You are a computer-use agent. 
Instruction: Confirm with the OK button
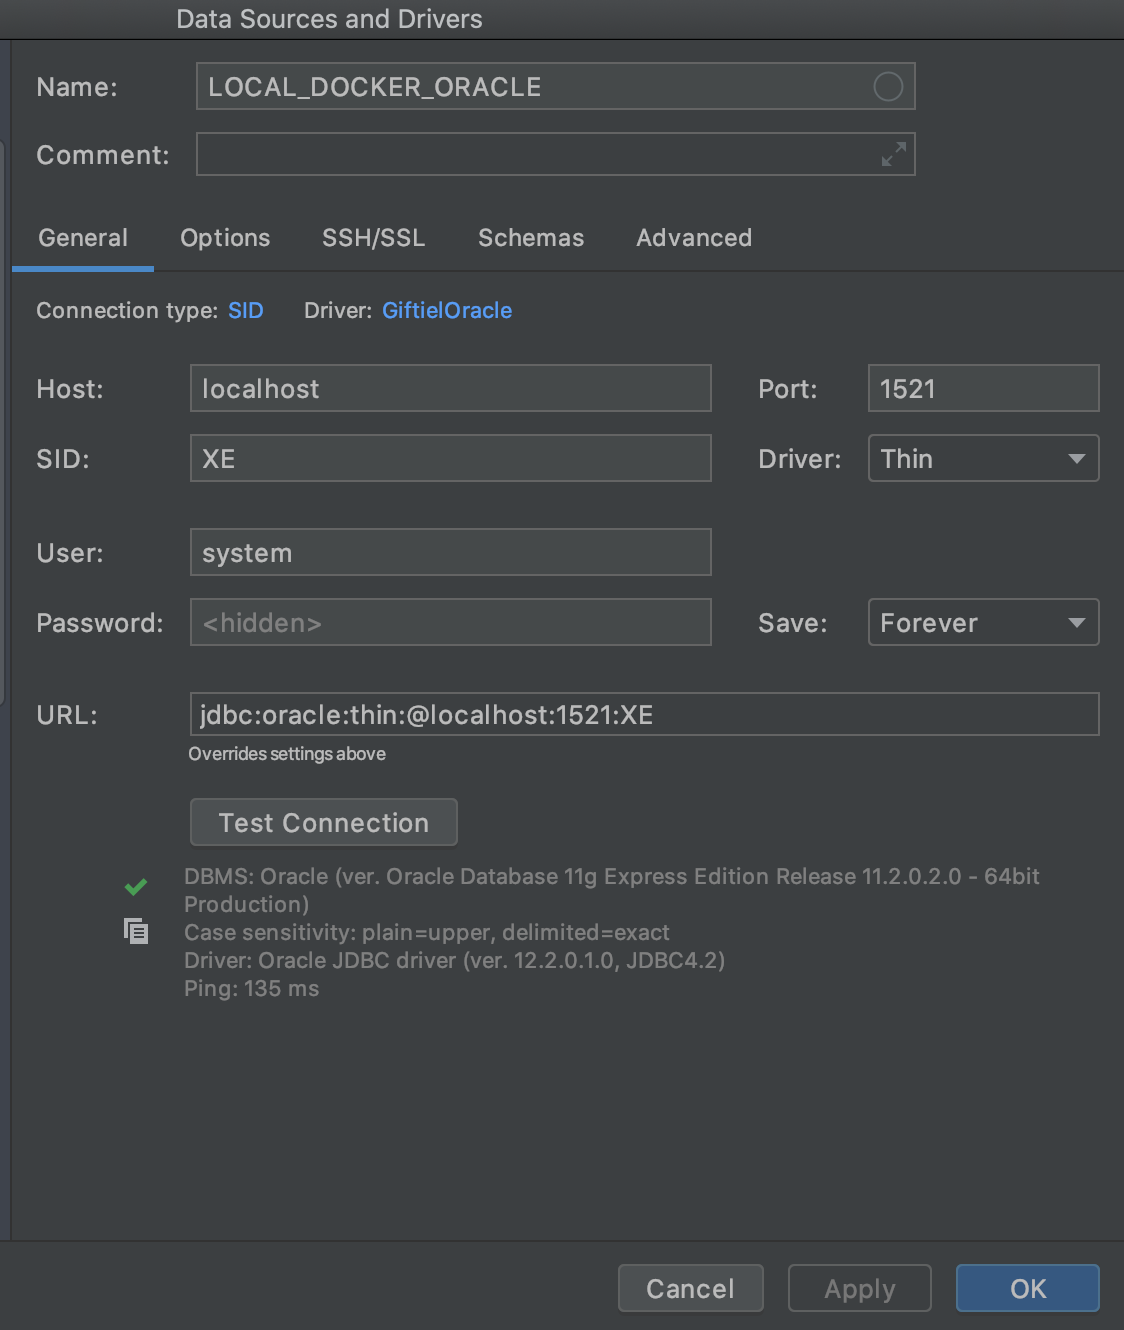[x=1028, y=1288]
